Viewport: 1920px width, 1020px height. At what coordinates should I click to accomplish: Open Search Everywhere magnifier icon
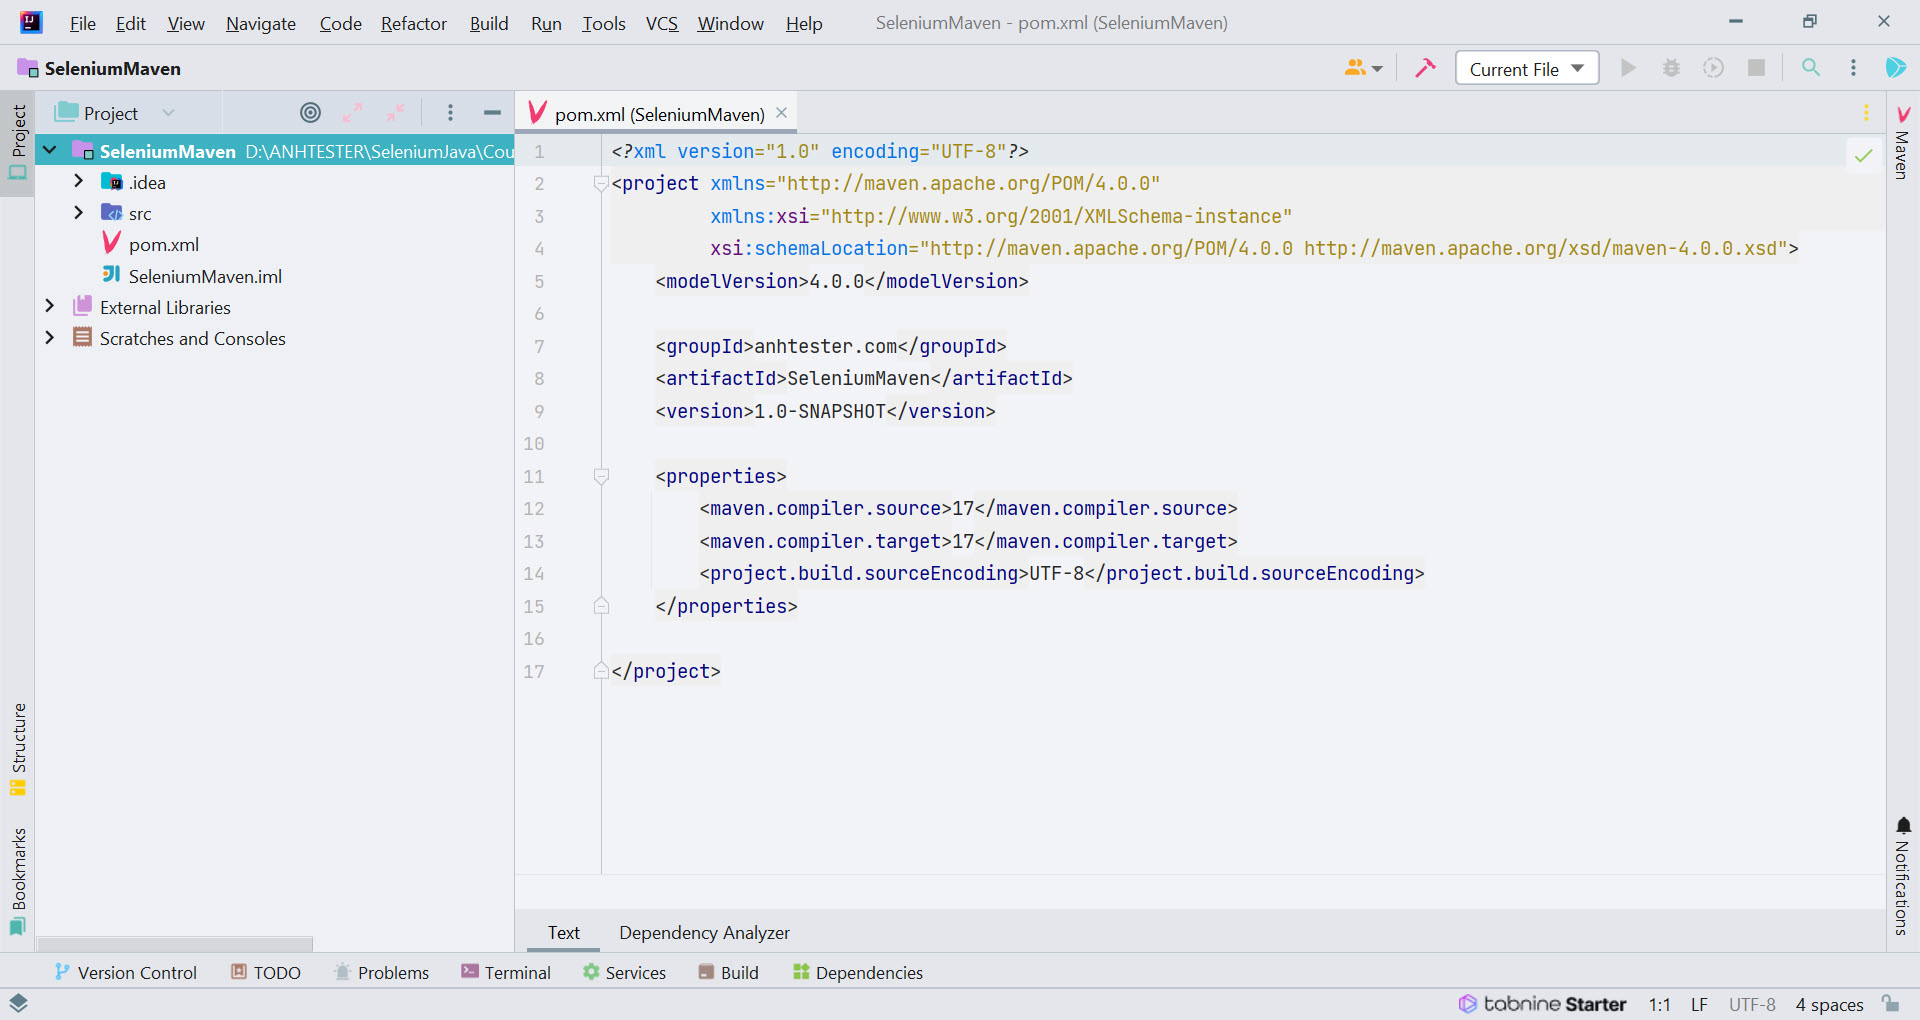click(x=1810, y=68)
